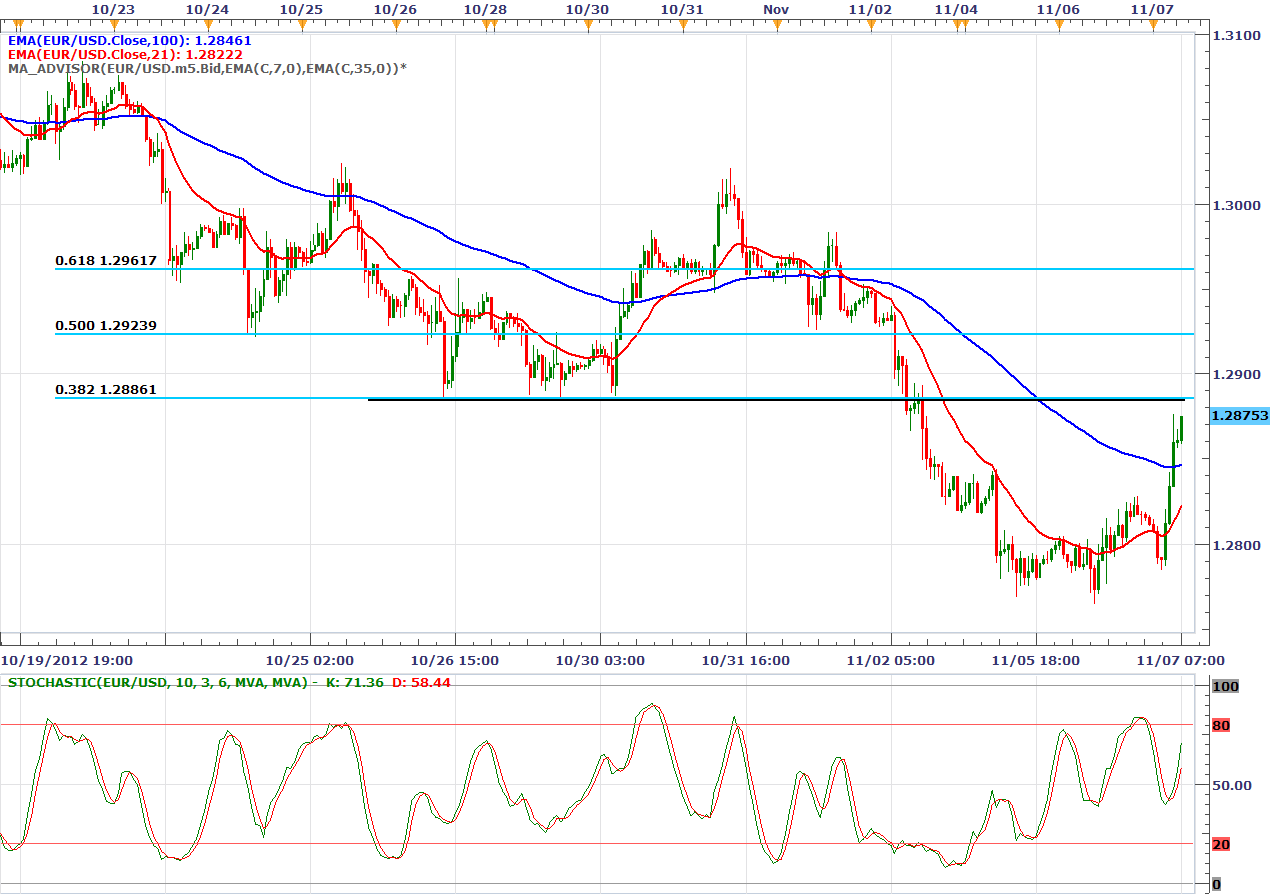Select the 0.382 Fibonacci level label

tap(106, 389)
